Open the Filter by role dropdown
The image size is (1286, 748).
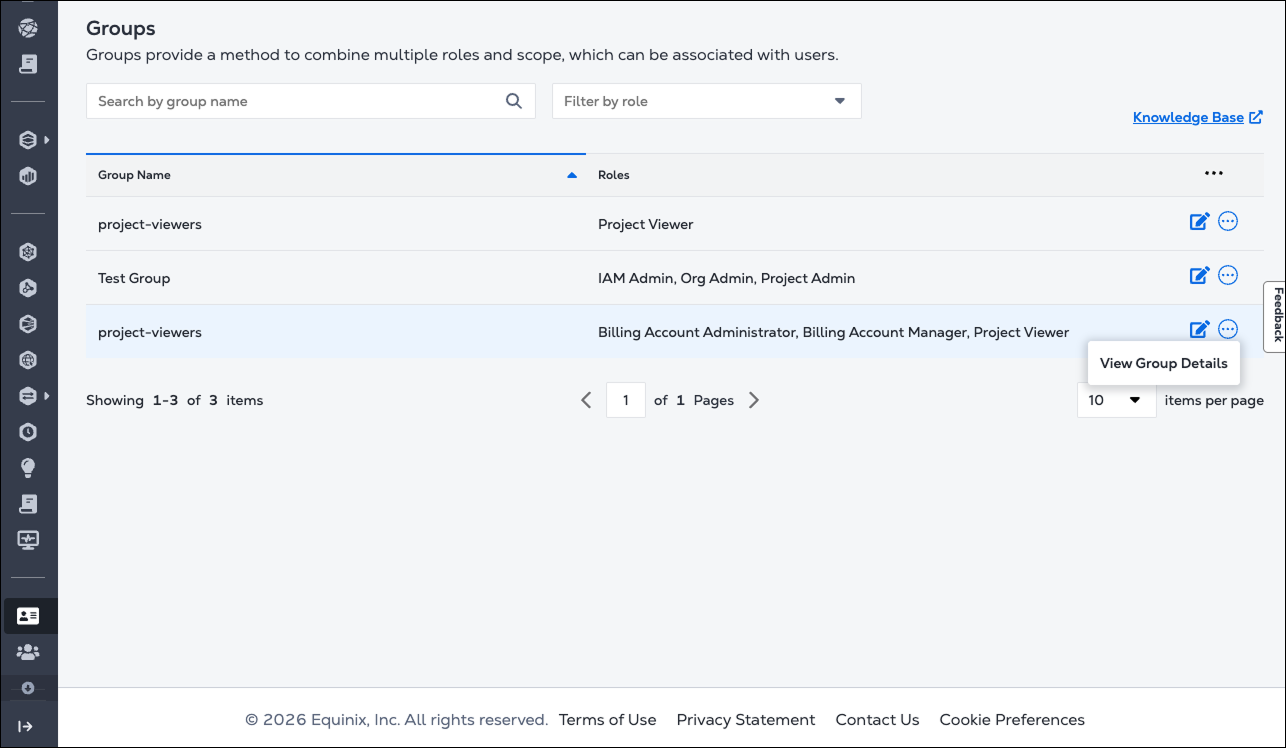click(x=706, y=101)
